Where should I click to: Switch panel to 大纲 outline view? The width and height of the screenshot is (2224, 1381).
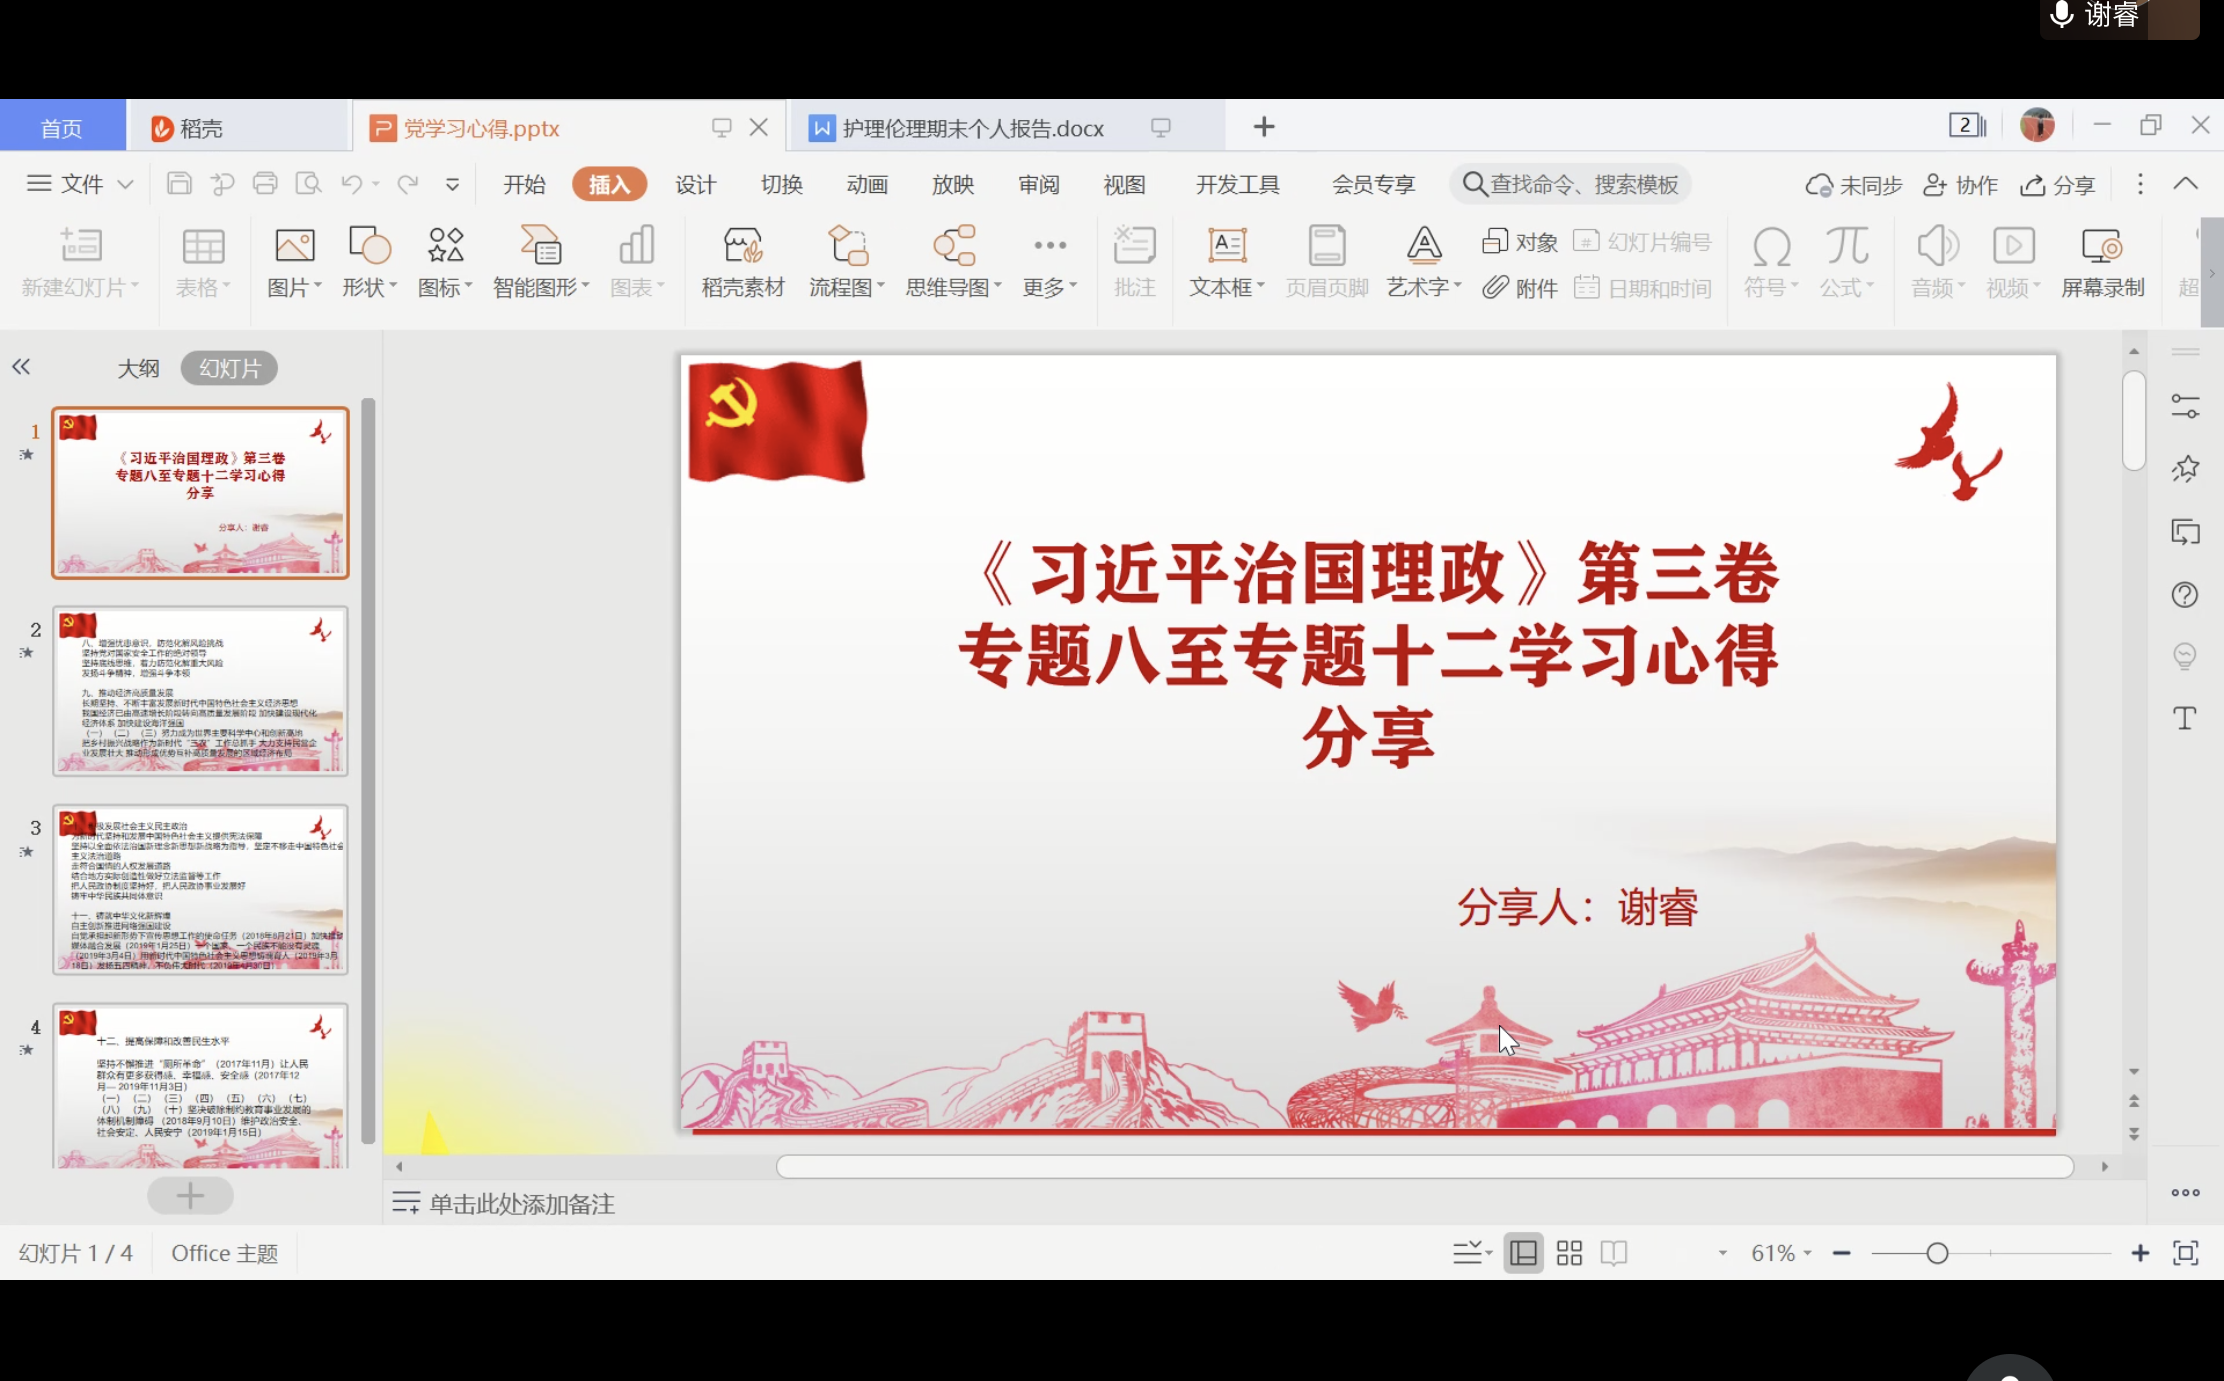pos(138,368)
